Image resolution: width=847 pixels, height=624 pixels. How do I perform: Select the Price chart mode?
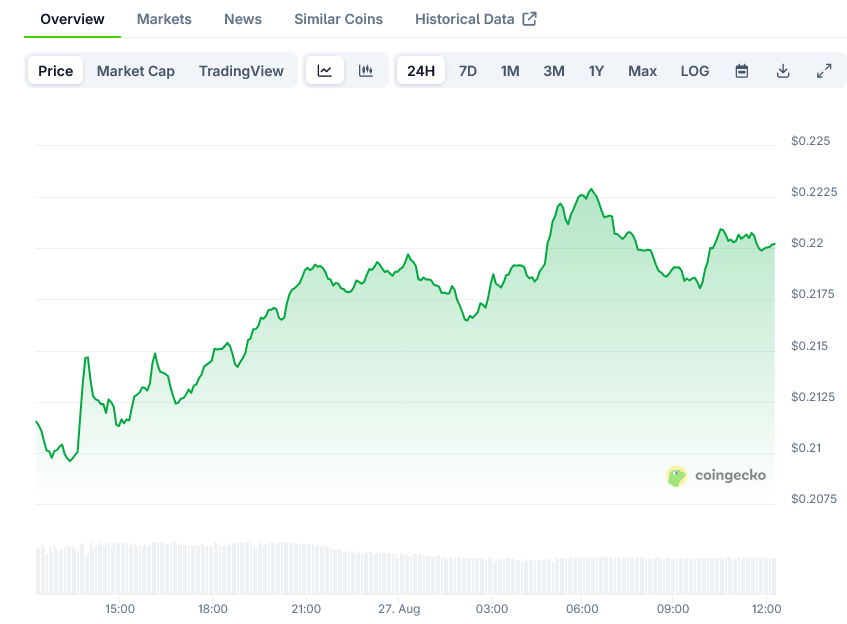click(x=56, y=71)
